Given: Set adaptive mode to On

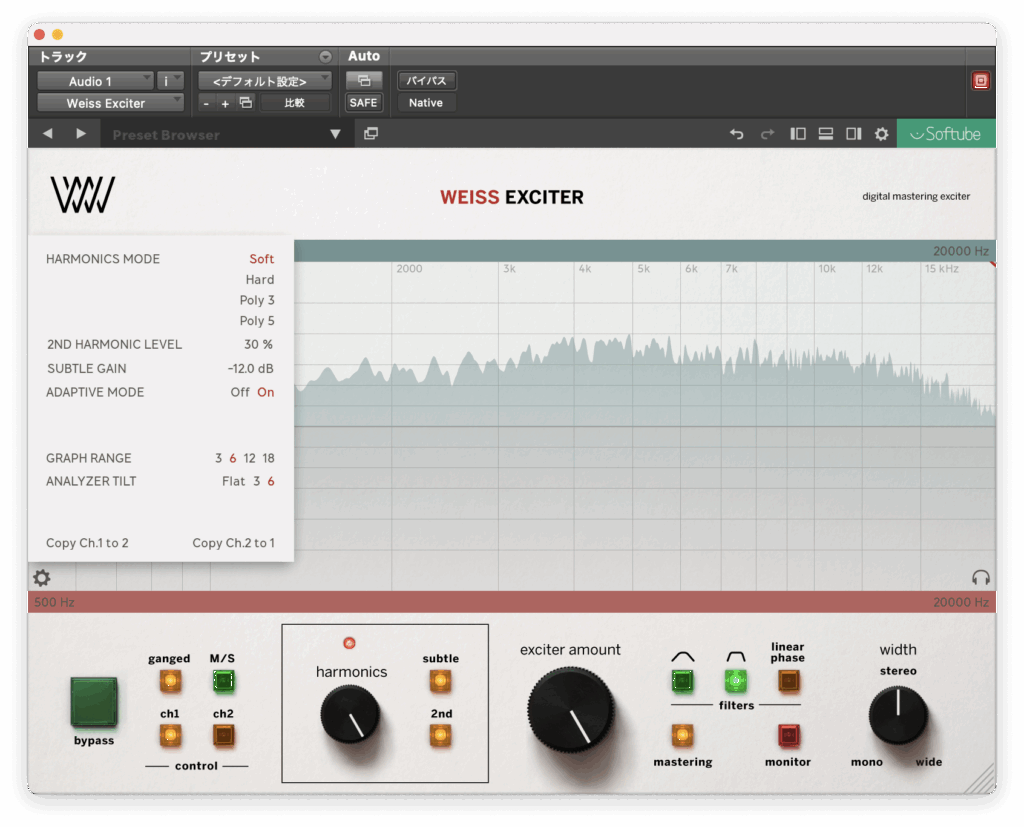Looking at the screenshot, I should point(266,392).
